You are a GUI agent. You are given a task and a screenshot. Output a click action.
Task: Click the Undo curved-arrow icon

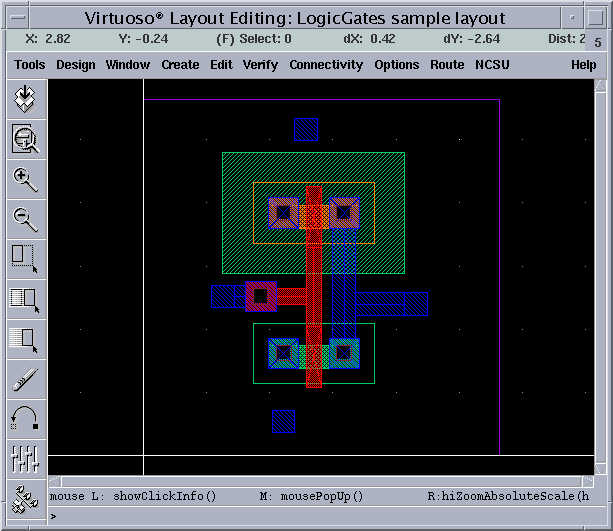[x=24, y=418]
